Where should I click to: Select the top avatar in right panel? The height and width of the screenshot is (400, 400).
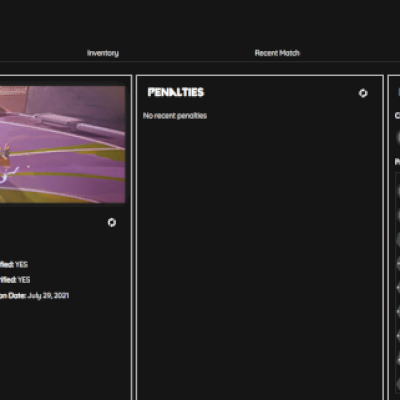coord(398,137)
